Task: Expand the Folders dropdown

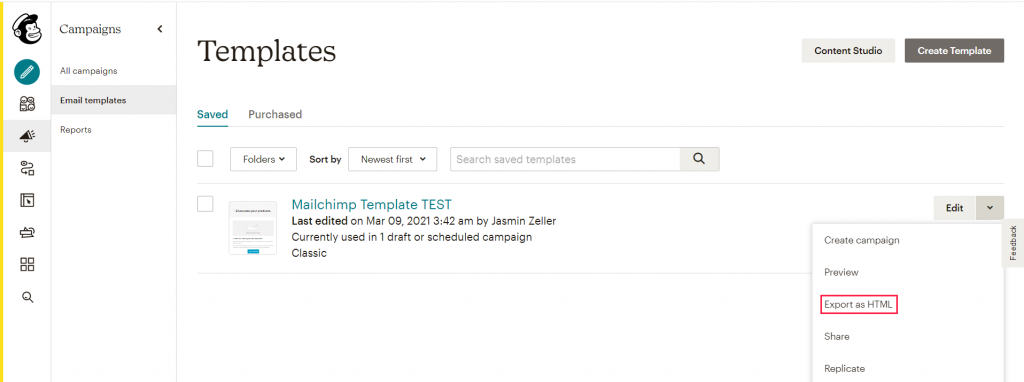Action: [x=263, y=159]
